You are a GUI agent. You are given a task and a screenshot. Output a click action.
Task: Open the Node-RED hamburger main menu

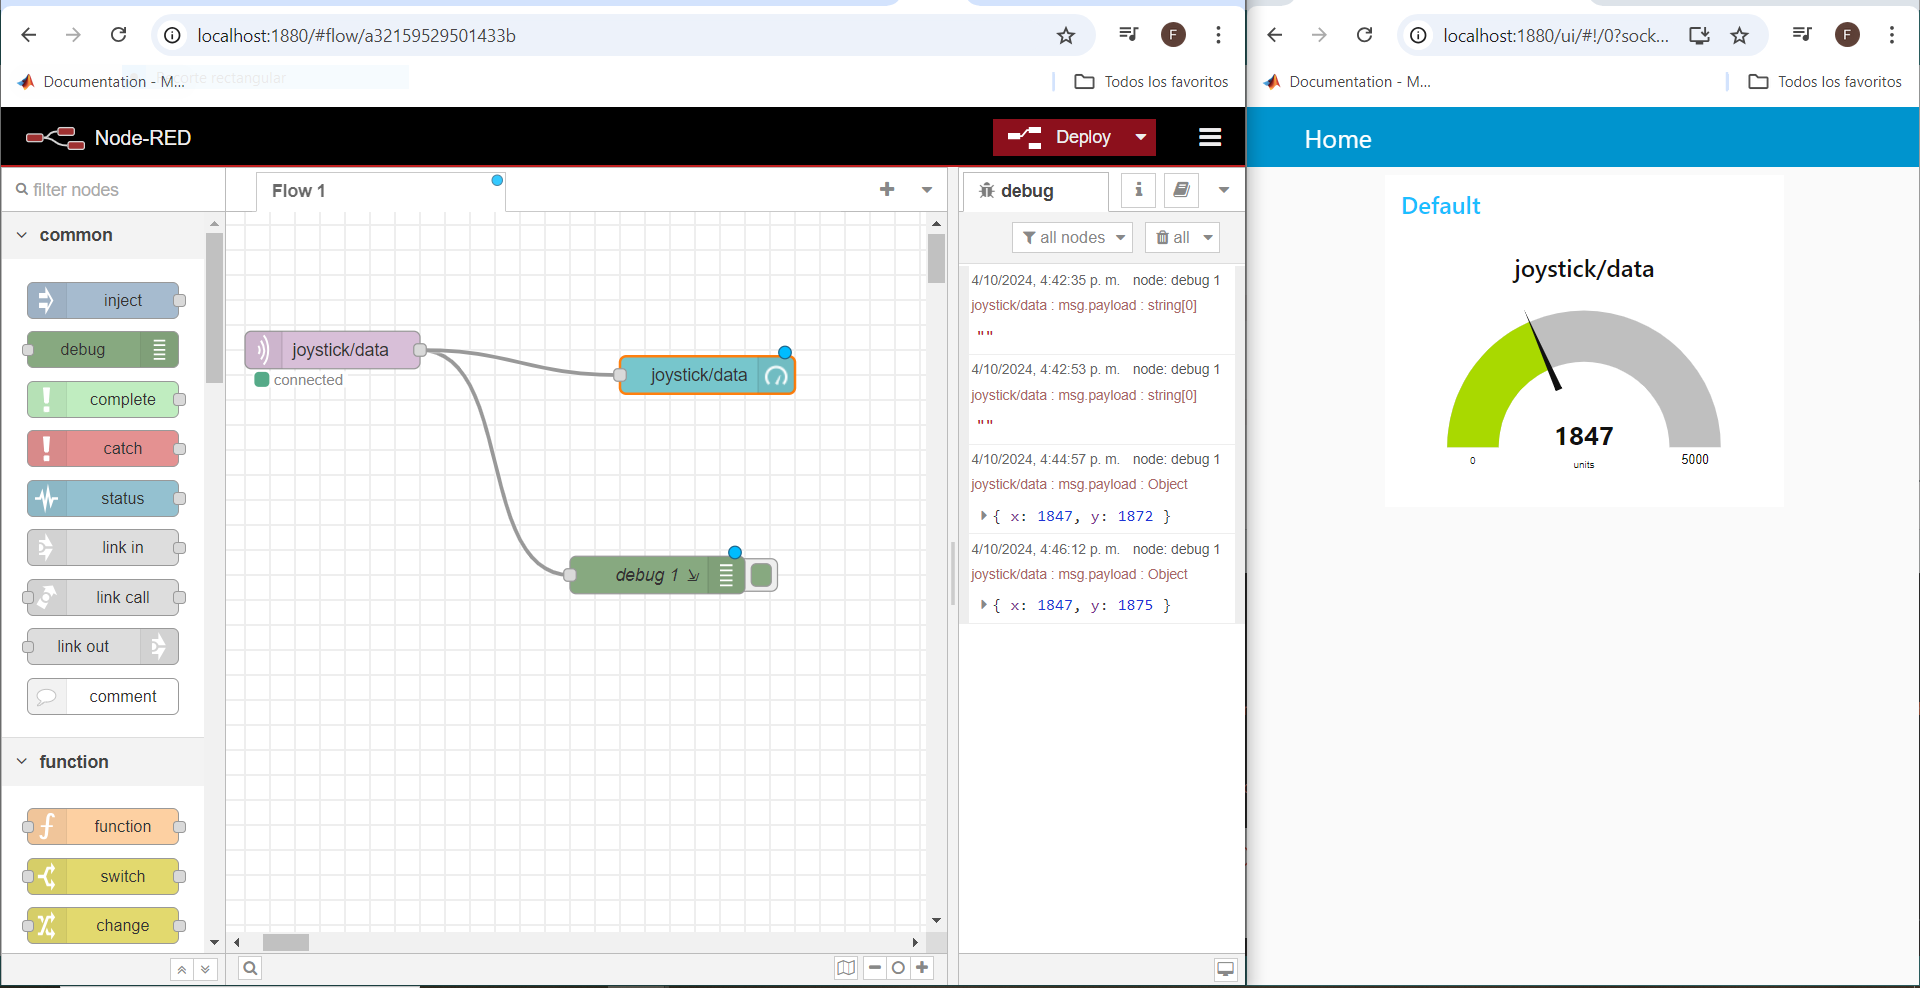click(1210, 137)
